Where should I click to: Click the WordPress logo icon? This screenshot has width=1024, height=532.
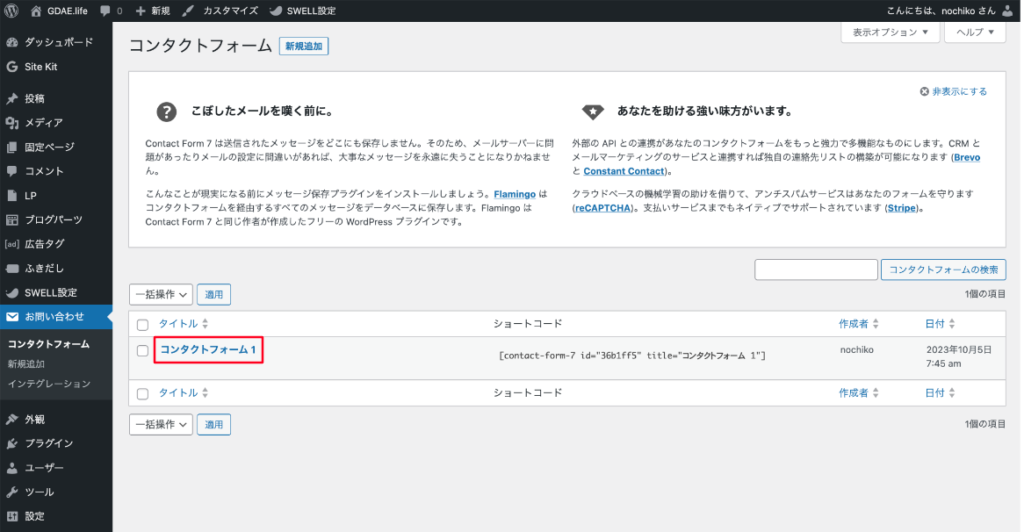(x=12, y=10)
